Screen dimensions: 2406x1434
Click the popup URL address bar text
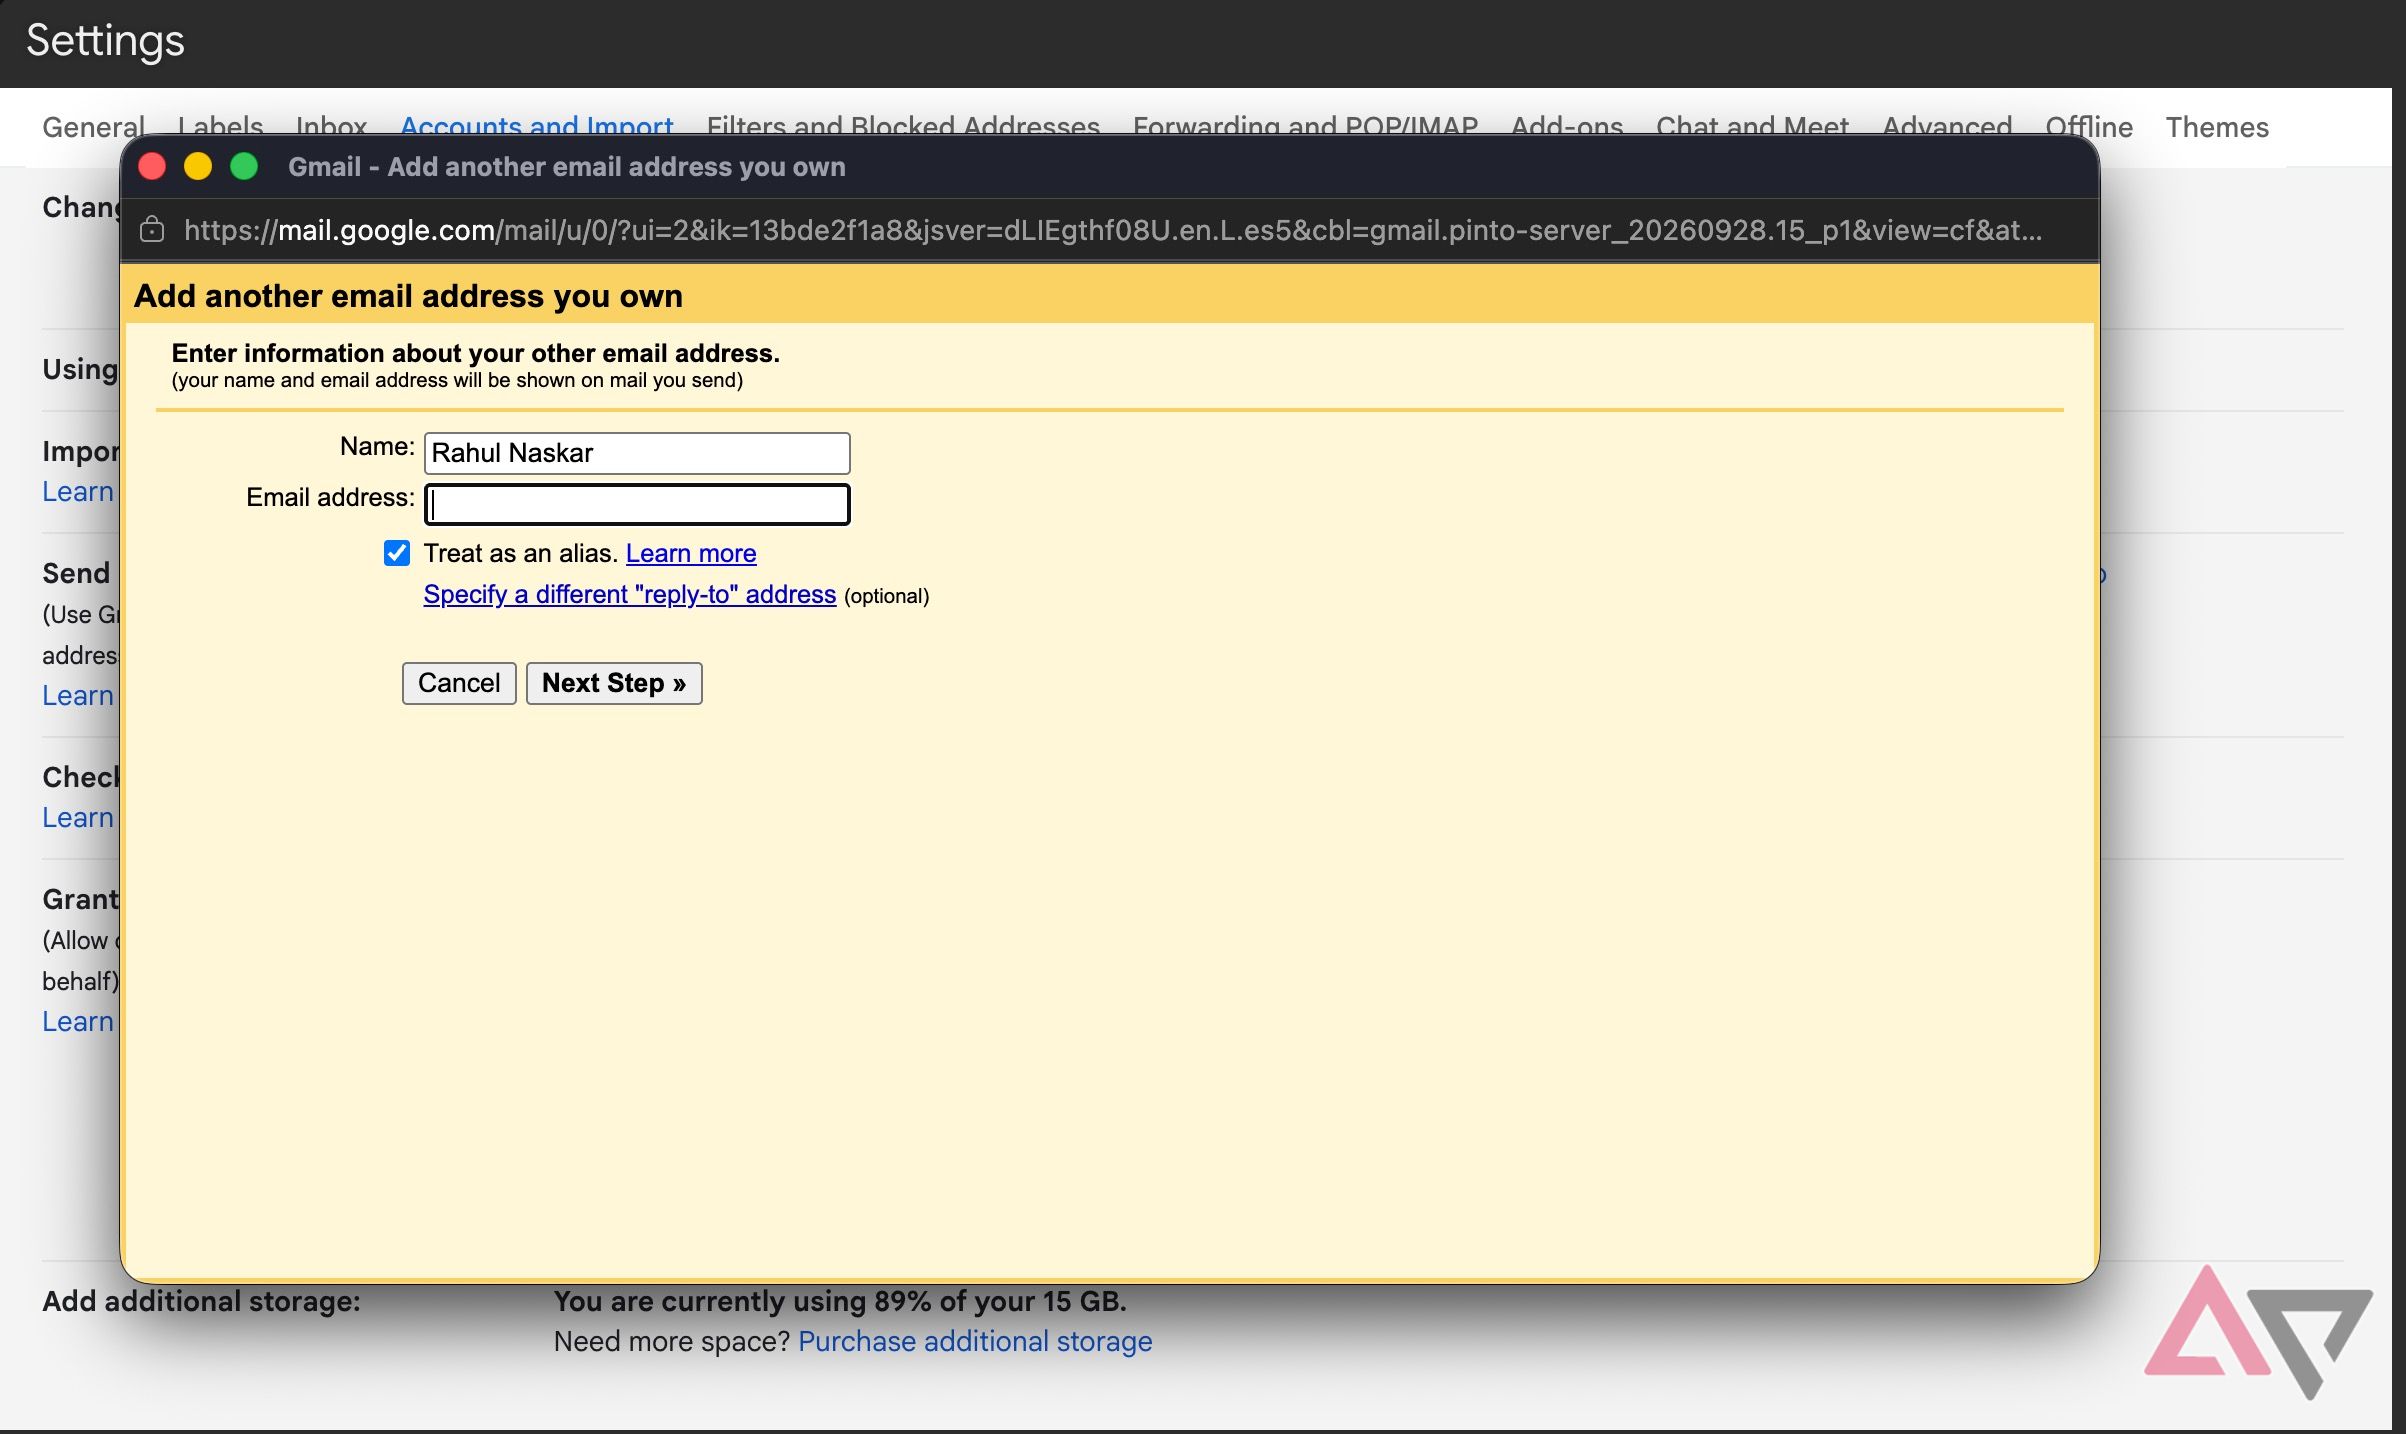point(1112,230)
